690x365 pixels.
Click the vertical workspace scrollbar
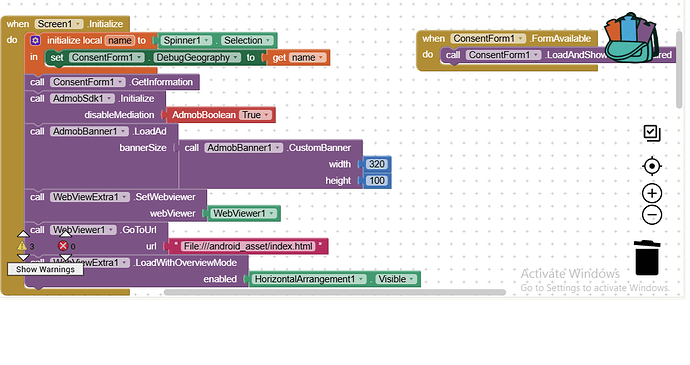tap(679, 70)
